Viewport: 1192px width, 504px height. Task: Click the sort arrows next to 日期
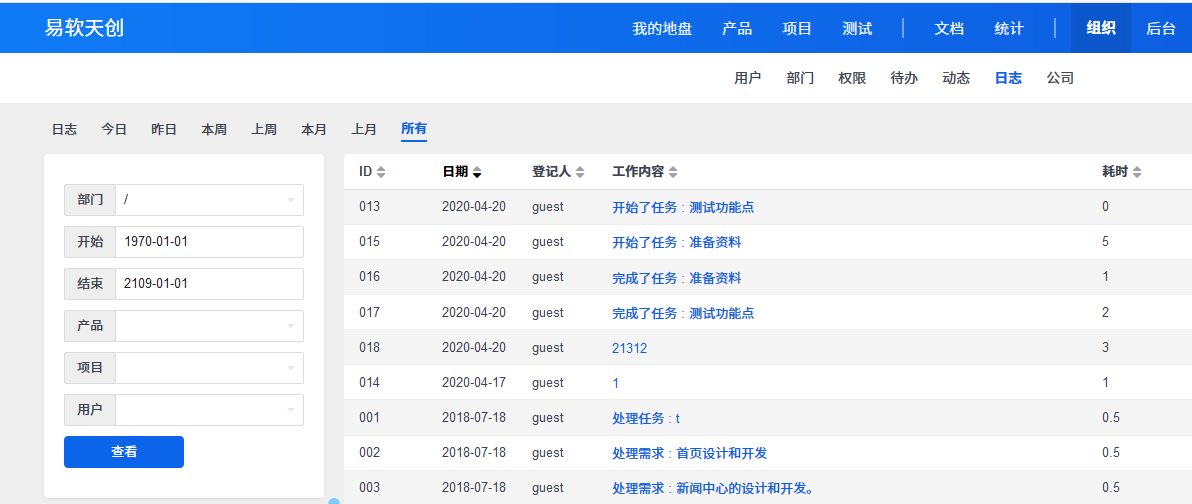click(x=477, y=172)
